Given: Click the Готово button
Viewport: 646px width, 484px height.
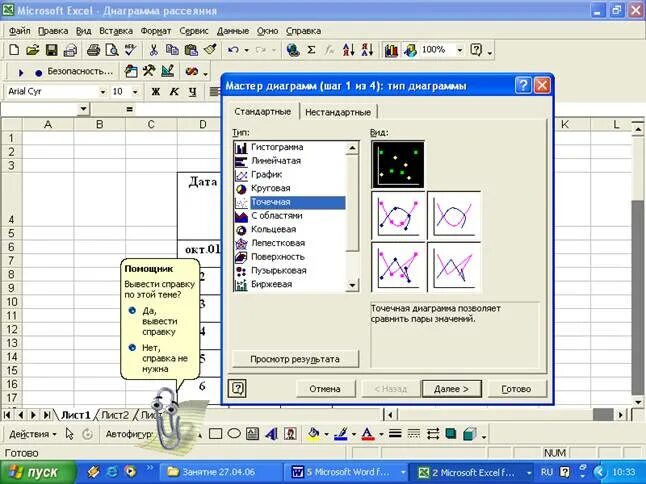Looking at the screenshot, I should point(516,389).
